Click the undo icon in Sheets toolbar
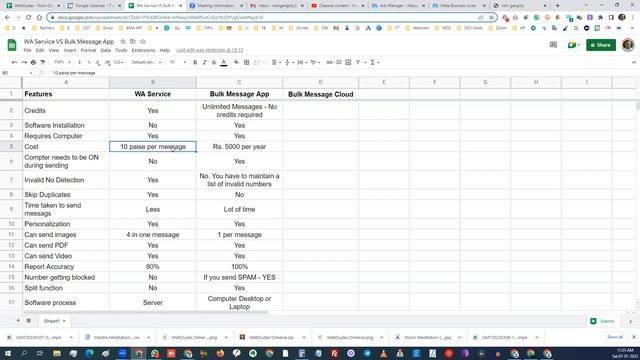 pos(14,62)
